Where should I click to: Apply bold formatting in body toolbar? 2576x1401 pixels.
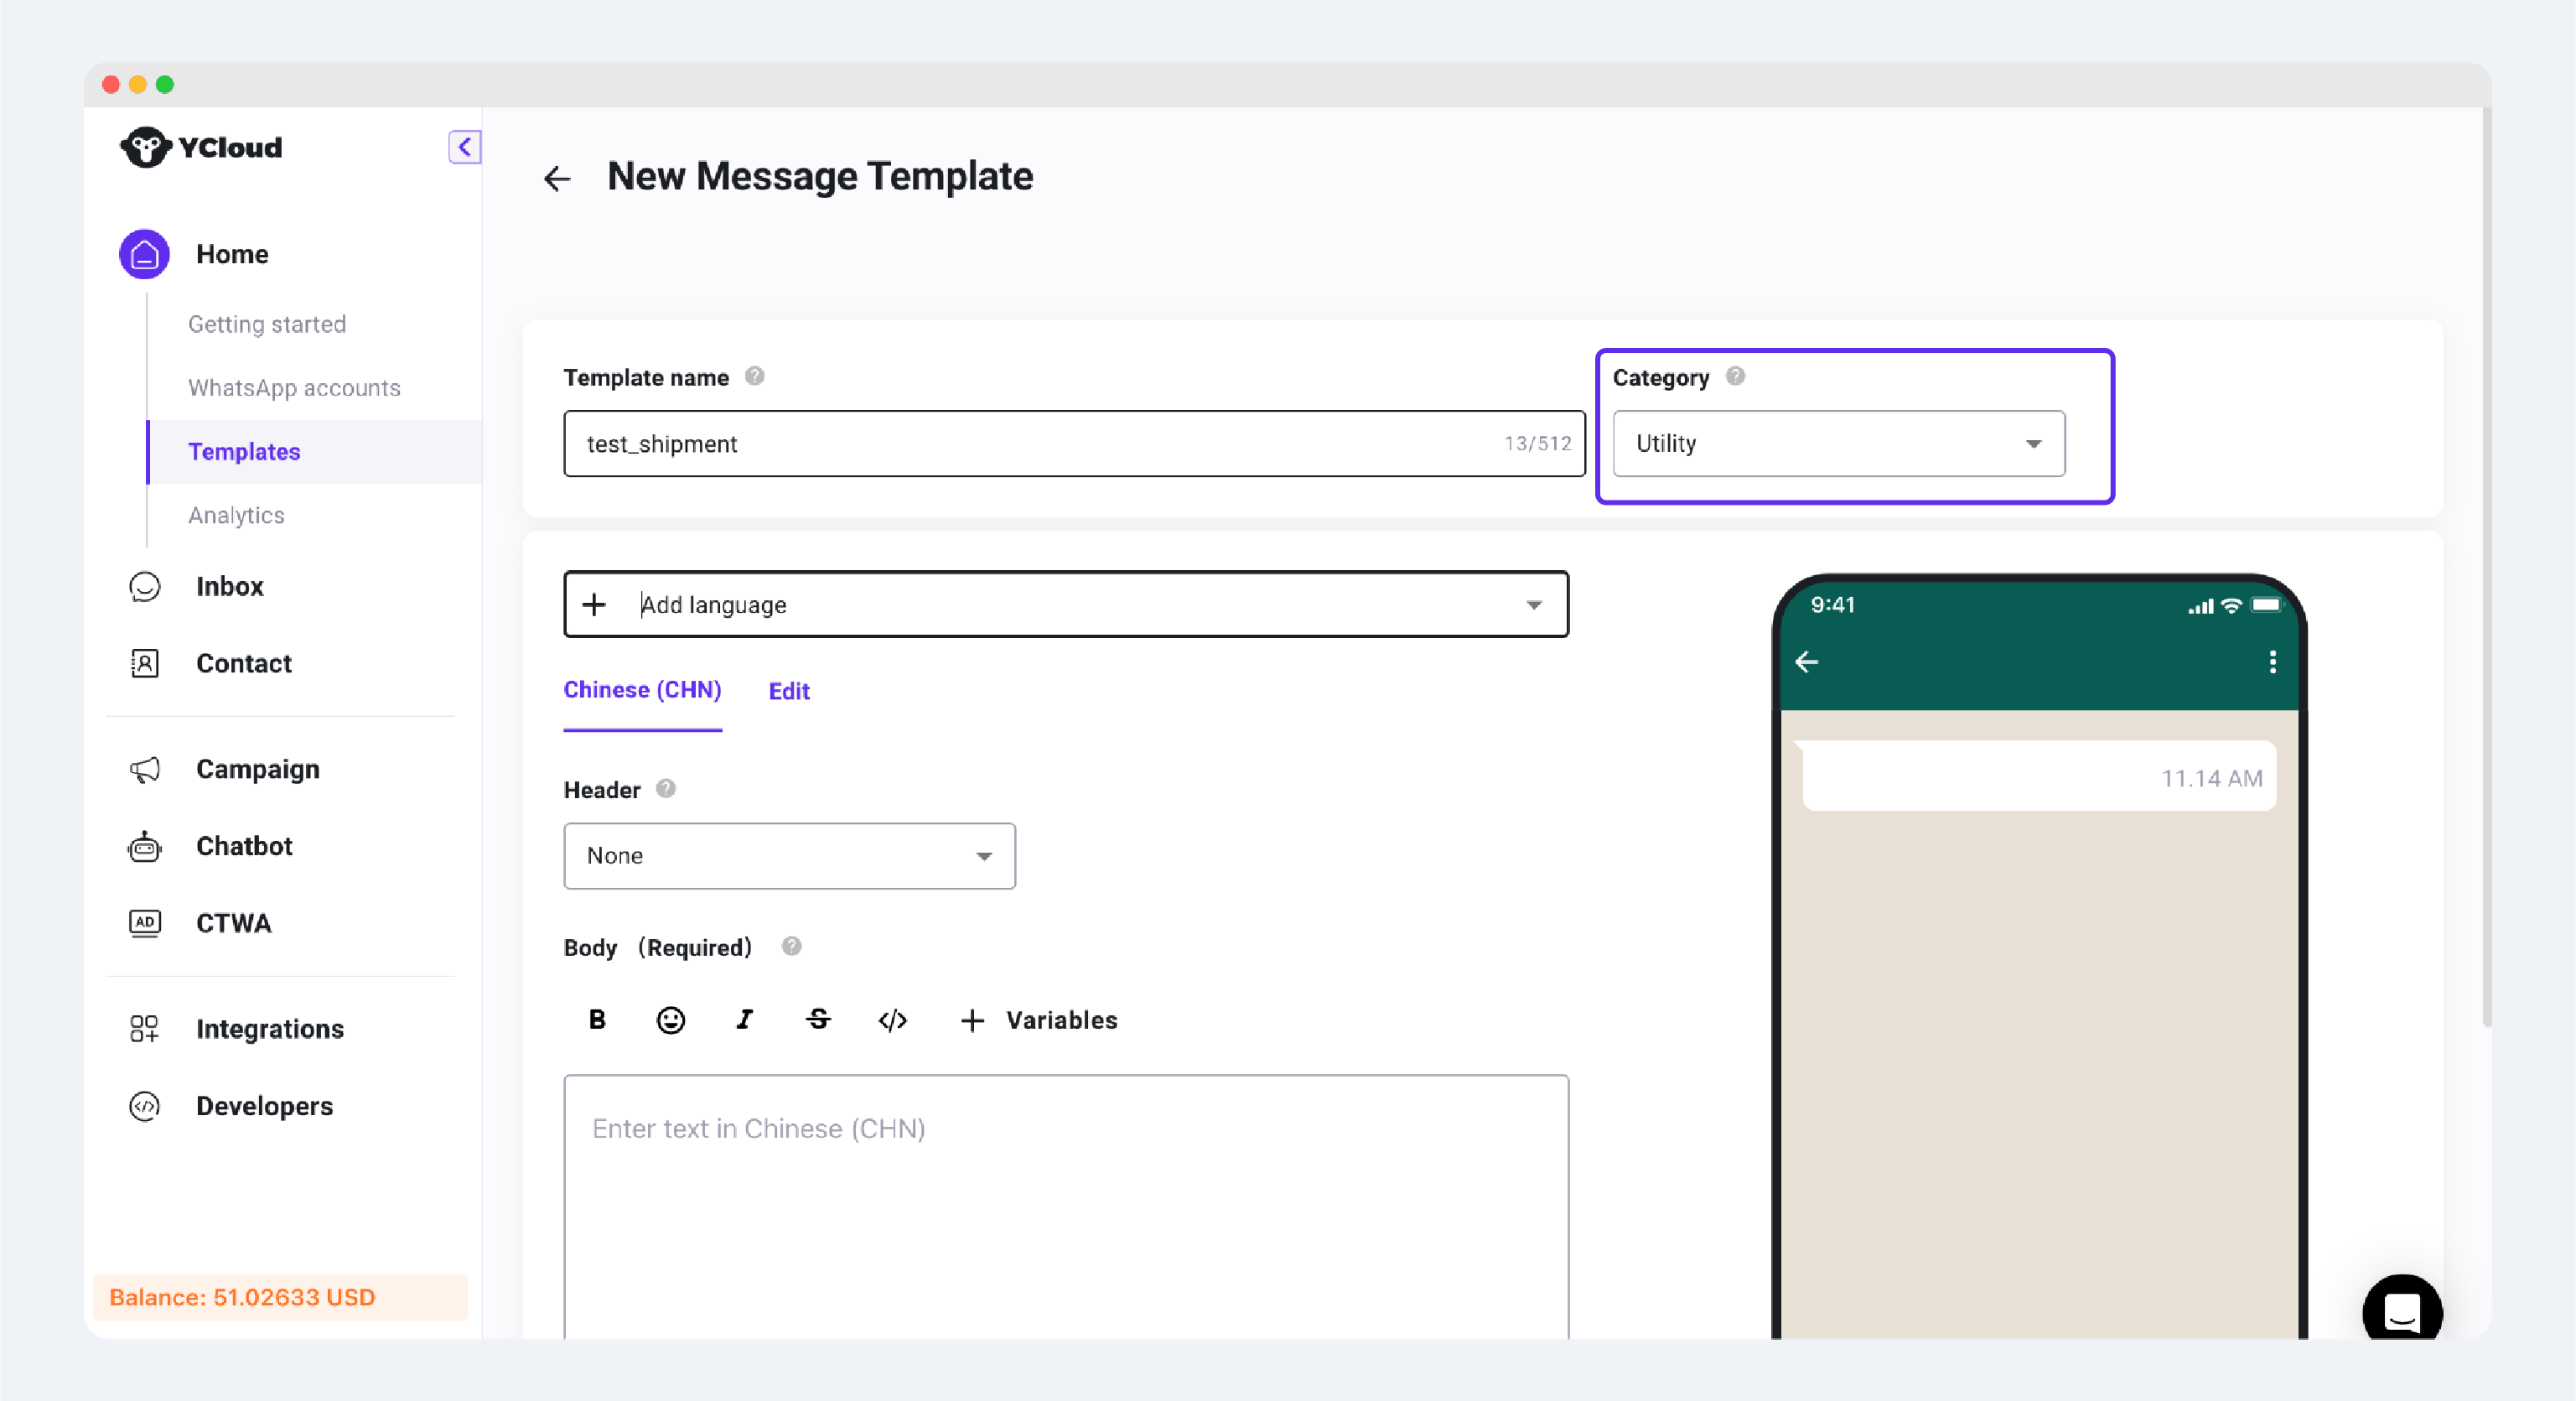pyautogui.click(x=597, y=1019)
